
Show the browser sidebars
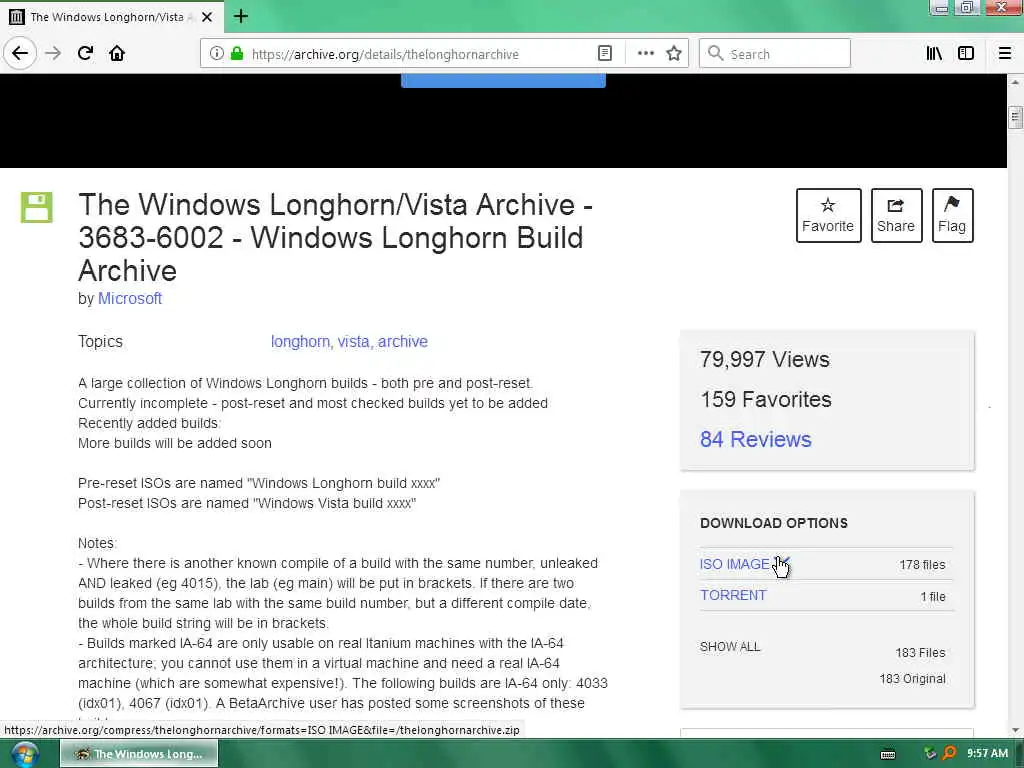click(x=966, y=54)
